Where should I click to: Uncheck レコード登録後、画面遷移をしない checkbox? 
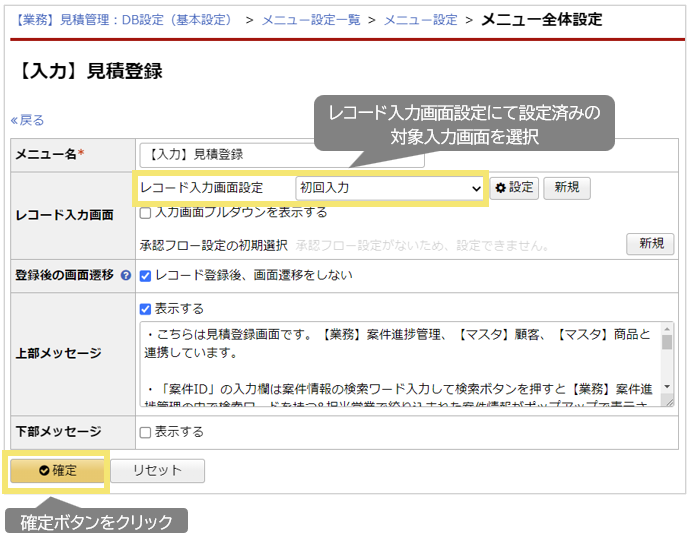click(x=145, y=276)
